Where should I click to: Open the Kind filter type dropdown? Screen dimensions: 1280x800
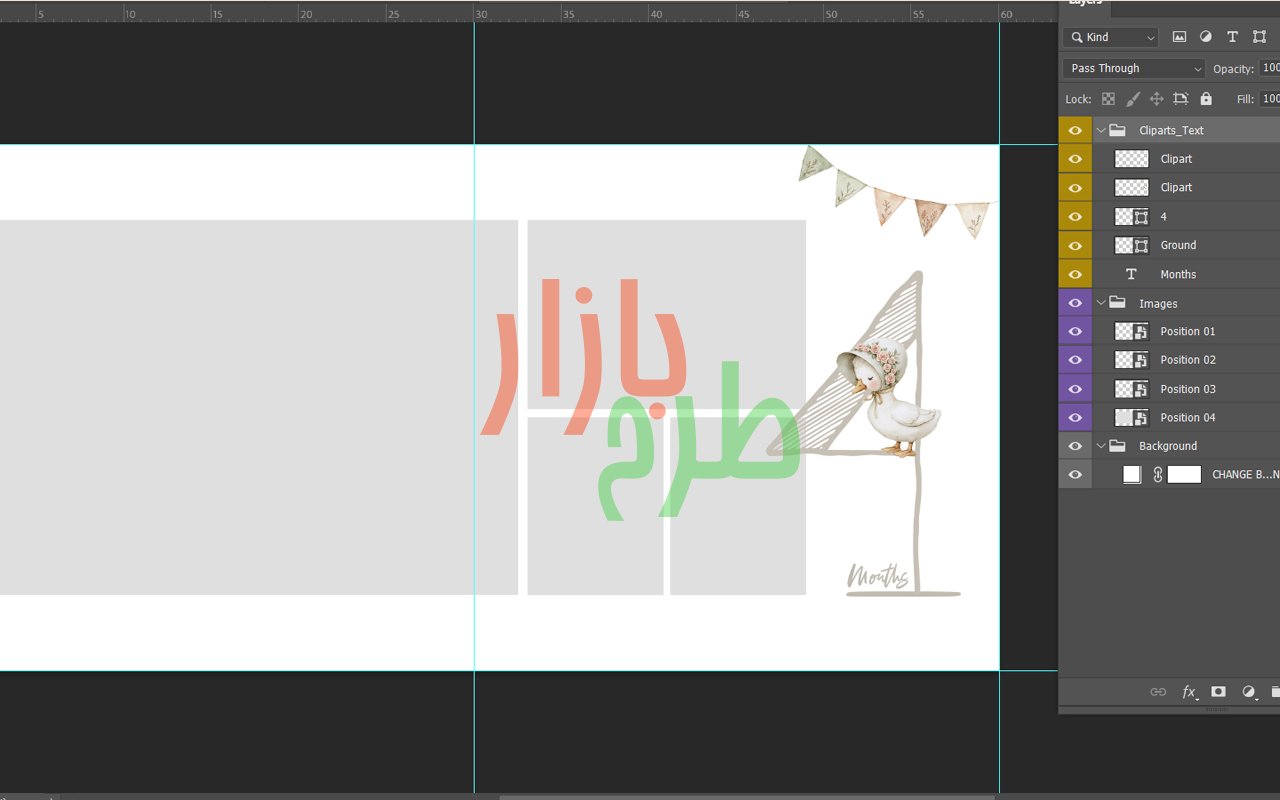point(1110,37)
